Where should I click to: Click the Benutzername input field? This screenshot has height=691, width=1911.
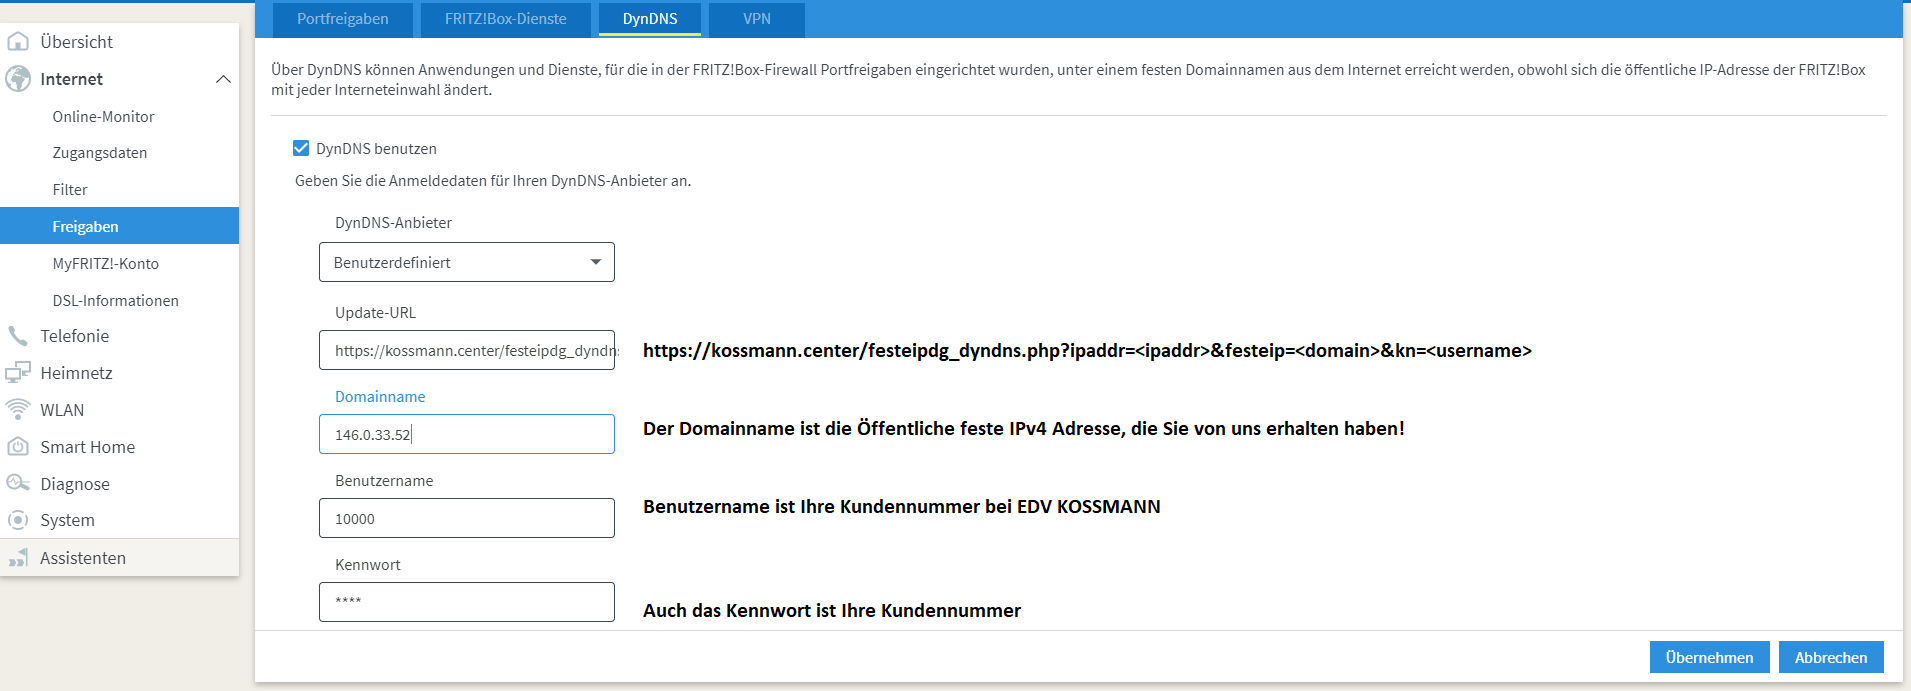[467, 518]
